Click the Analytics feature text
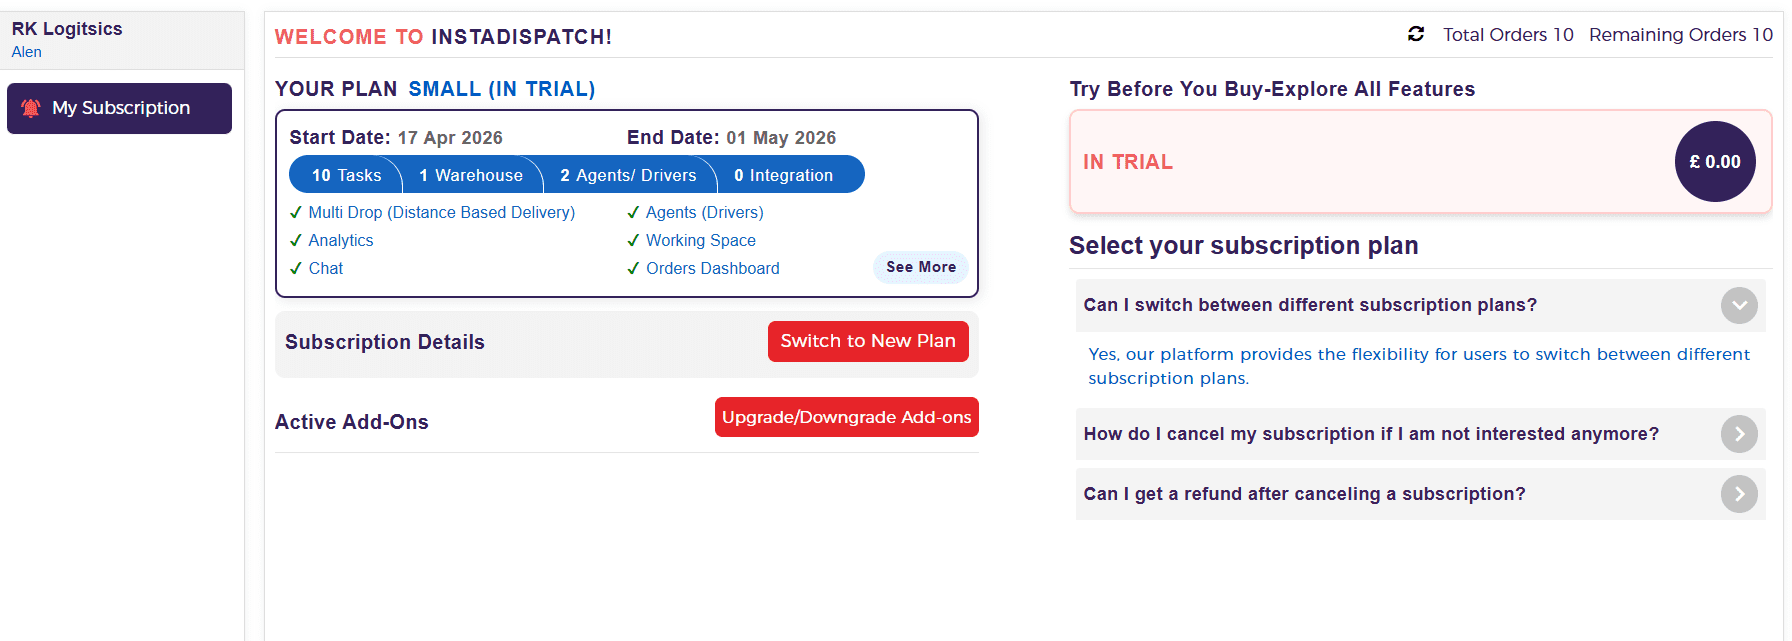 coord(341,240)
